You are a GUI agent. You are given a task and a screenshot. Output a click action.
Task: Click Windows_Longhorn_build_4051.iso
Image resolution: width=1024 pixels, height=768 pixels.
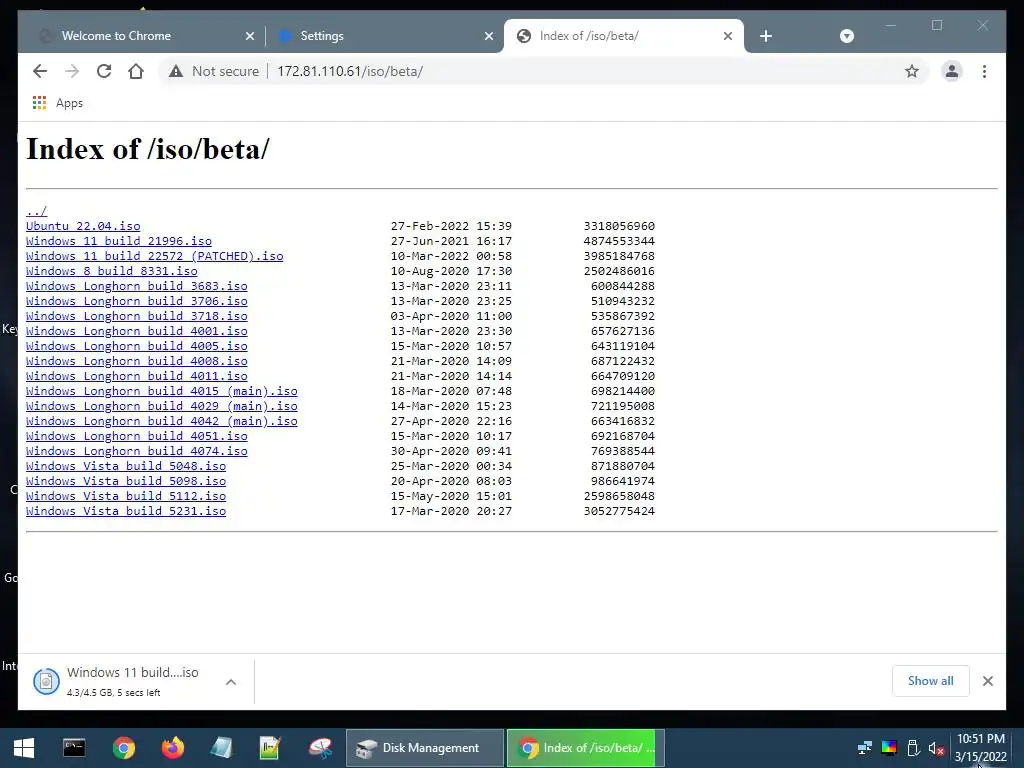(x=136, y=436)
